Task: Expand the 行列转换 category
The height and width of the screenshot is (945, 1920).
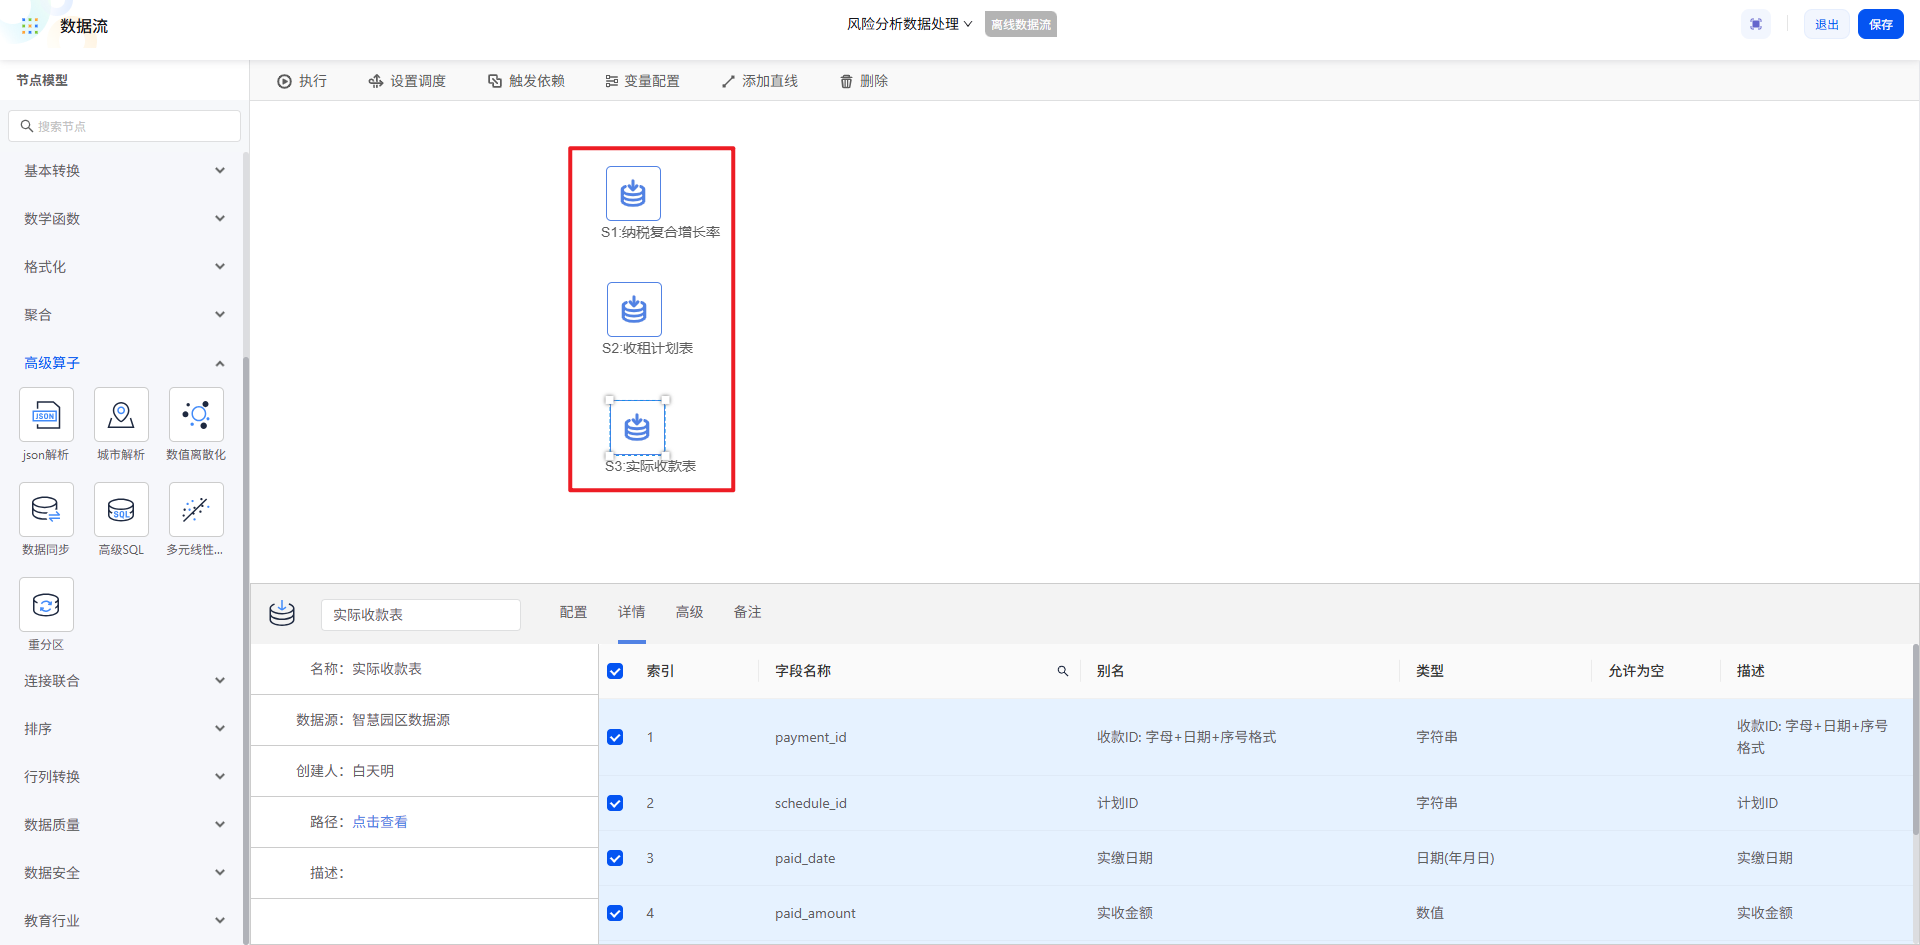Action: point(124,777)
